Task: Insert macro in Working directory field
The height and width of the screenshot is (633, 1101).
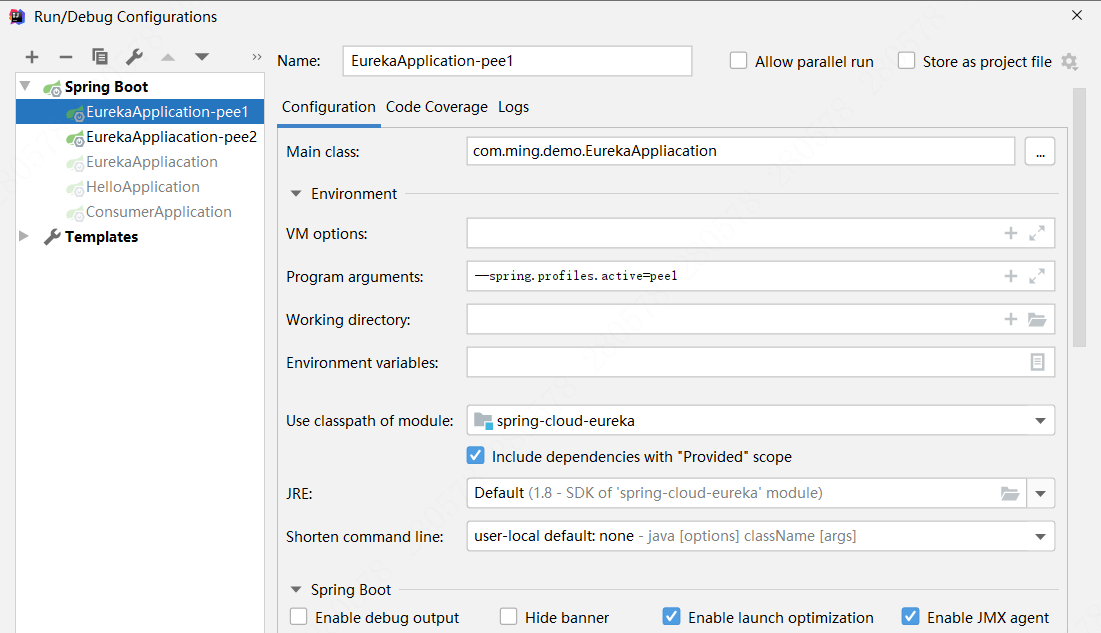Action: [1010, 320]
